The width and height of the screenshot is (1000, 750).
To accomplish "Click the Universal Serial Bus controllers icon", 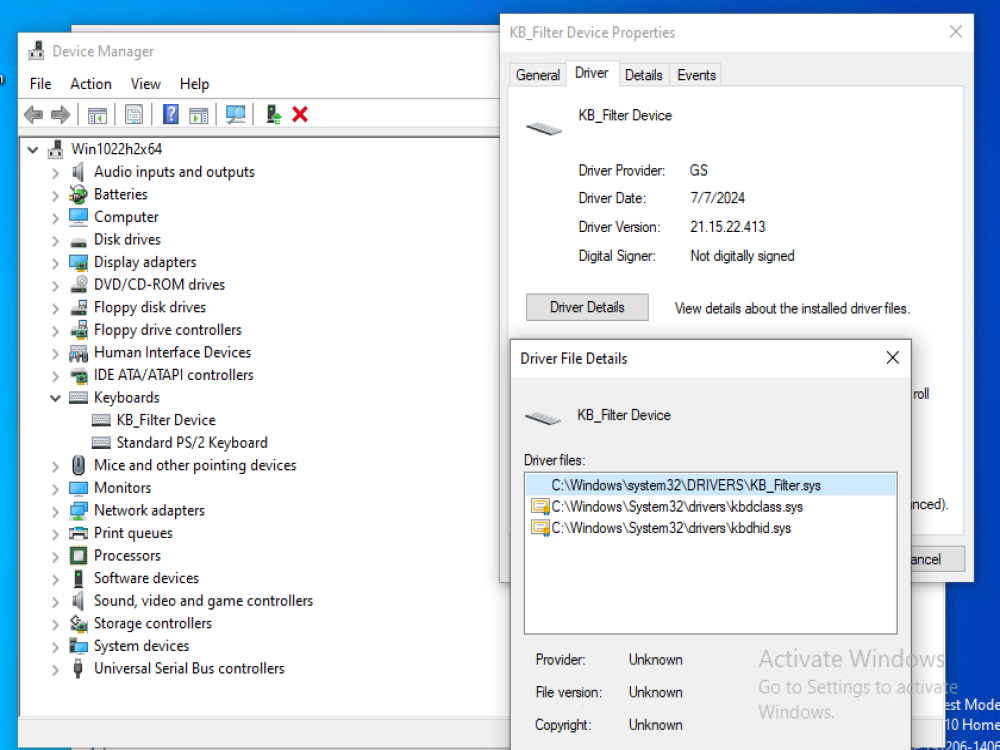I will [x=78, y=668].
